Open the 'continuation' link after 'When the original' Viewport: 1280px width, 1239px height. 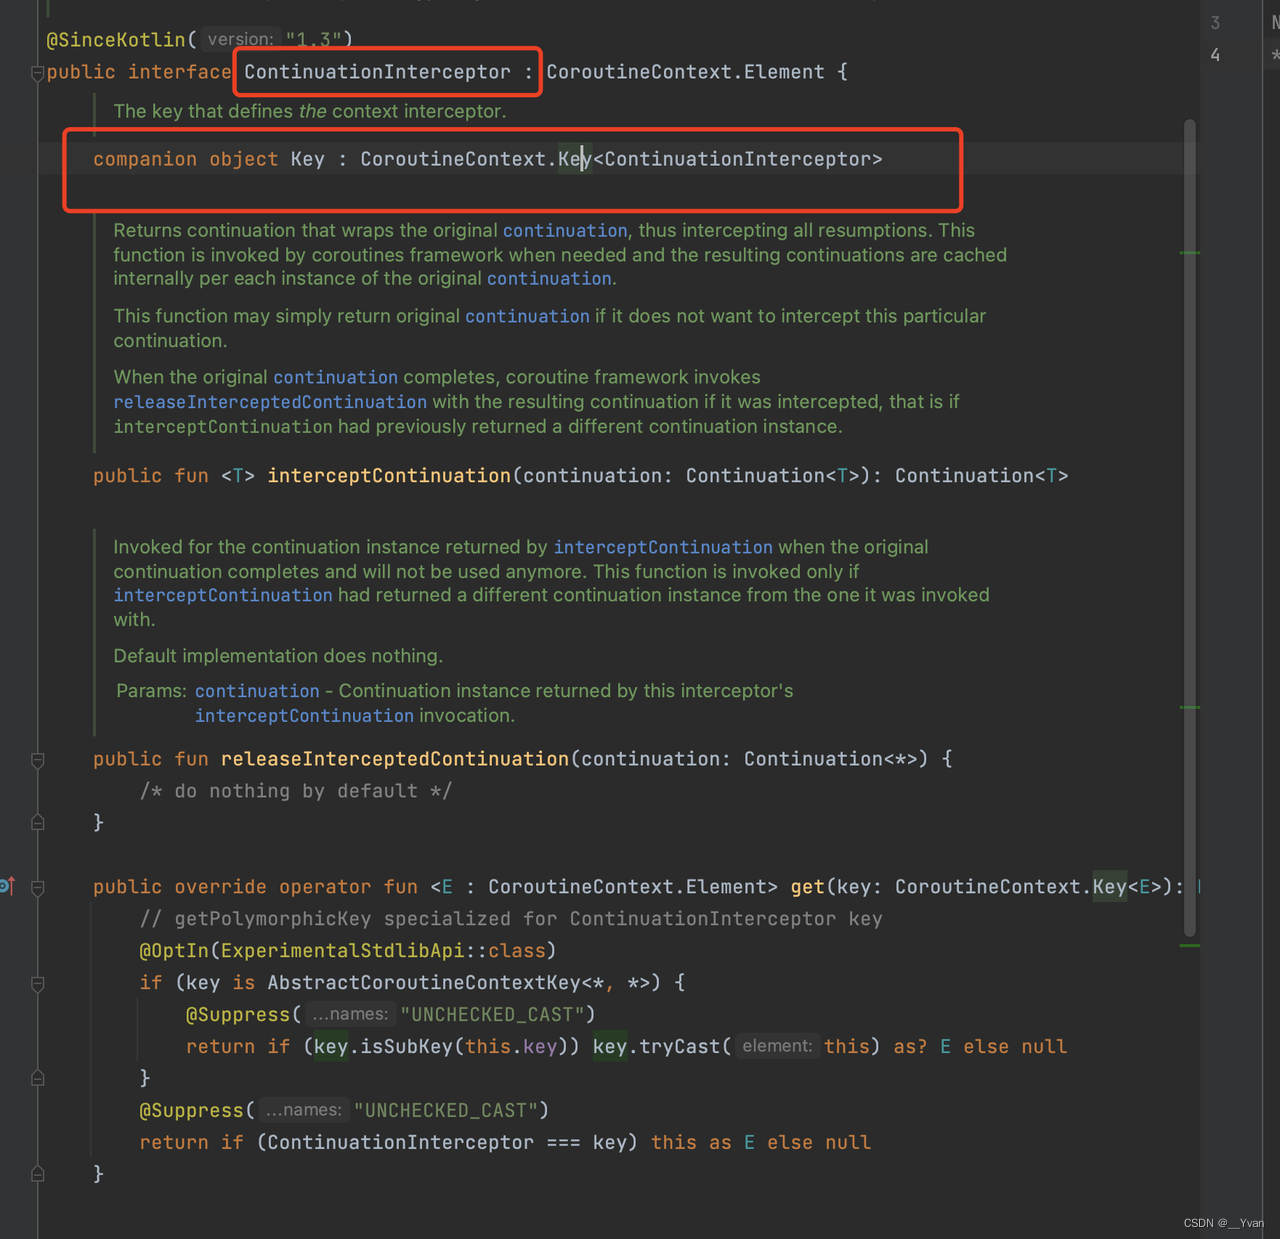coord(335,378)
